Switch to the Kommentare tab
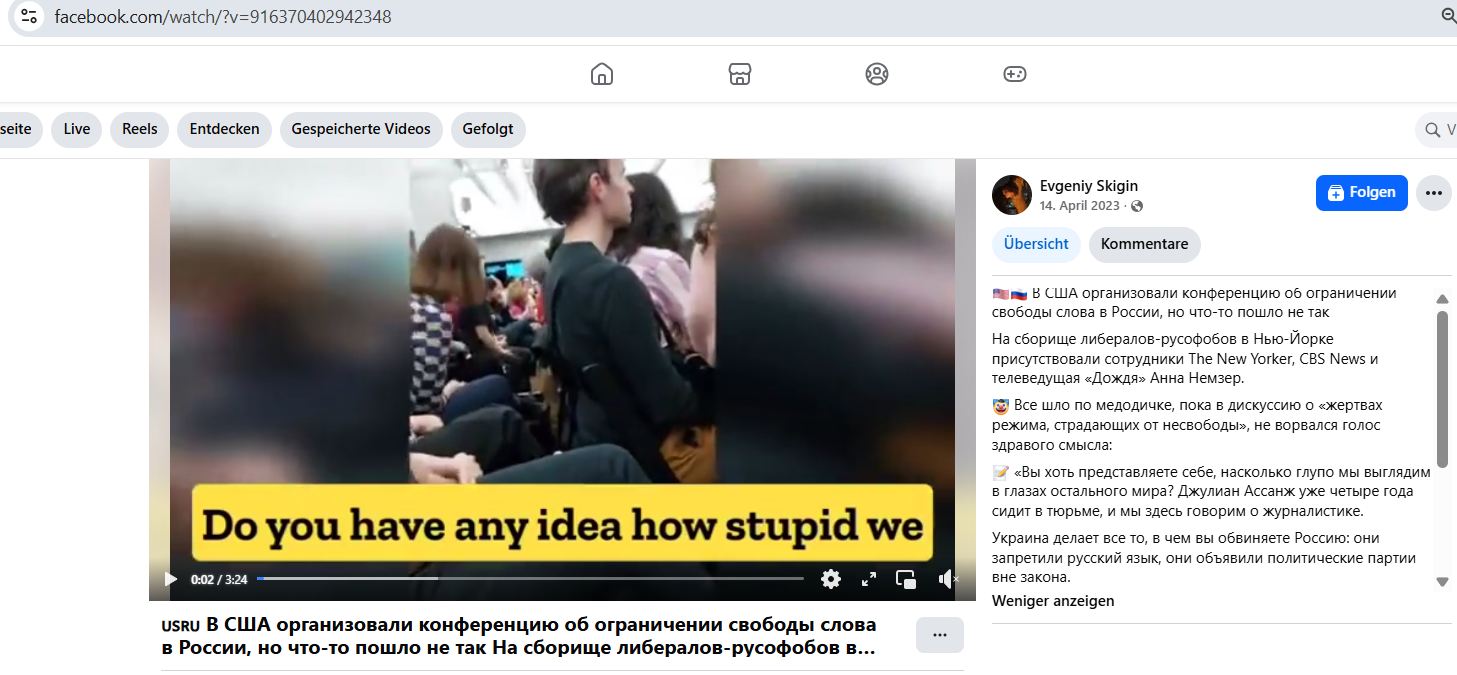 pos(1144,244)
